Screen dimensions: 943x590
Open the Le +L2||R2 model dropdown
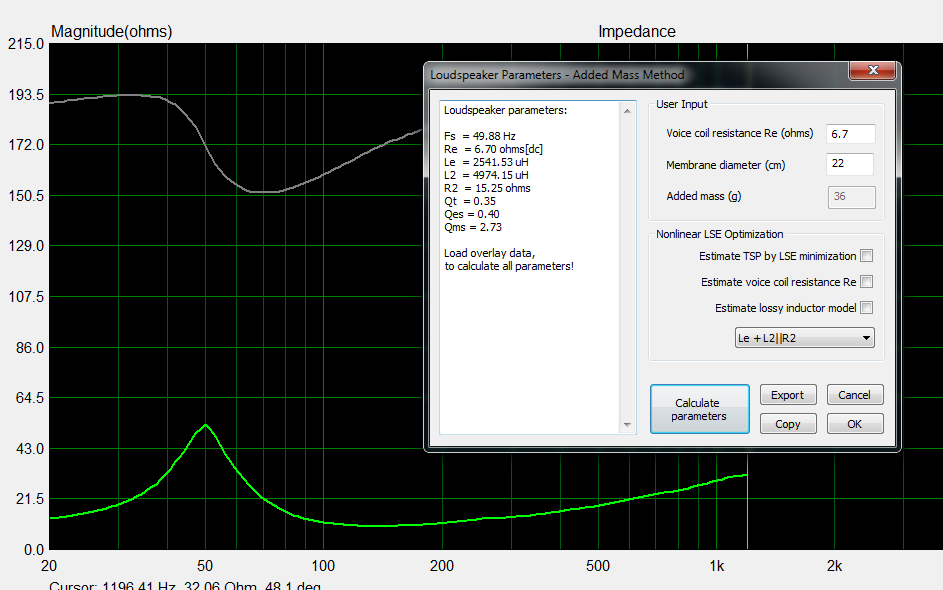(x=805, y=337)
